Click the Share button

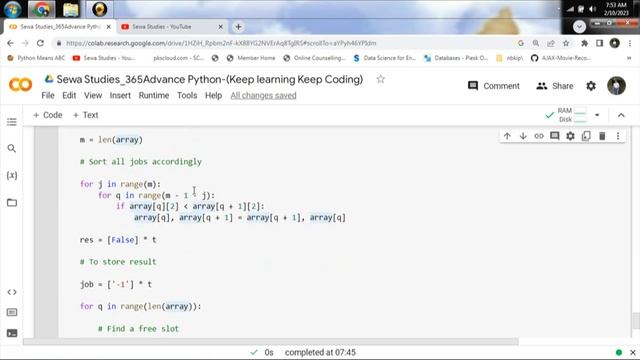click(x=555, y=86)
